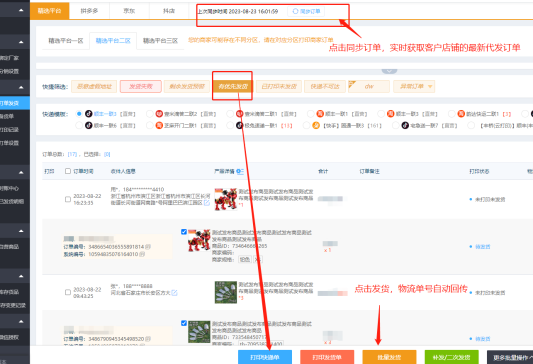Click the red toy product thumbnail in first order
The width and height of the screenshot is (533, 364).
pos(226,199)
